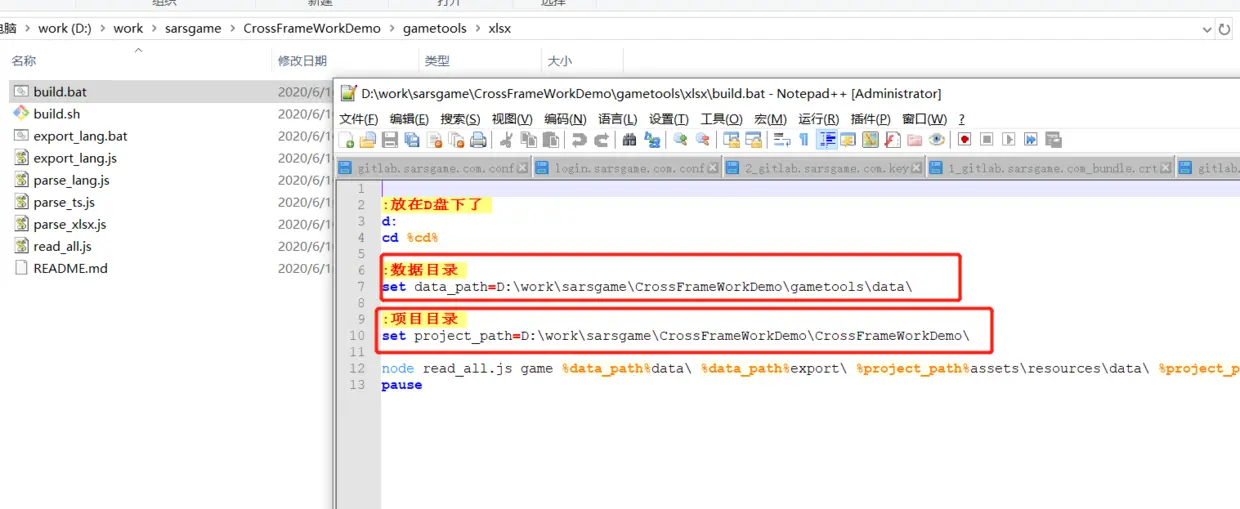Click Explorer refresh button
This screenshot has height=509, width=1240.
click(x=1225, y=29)
